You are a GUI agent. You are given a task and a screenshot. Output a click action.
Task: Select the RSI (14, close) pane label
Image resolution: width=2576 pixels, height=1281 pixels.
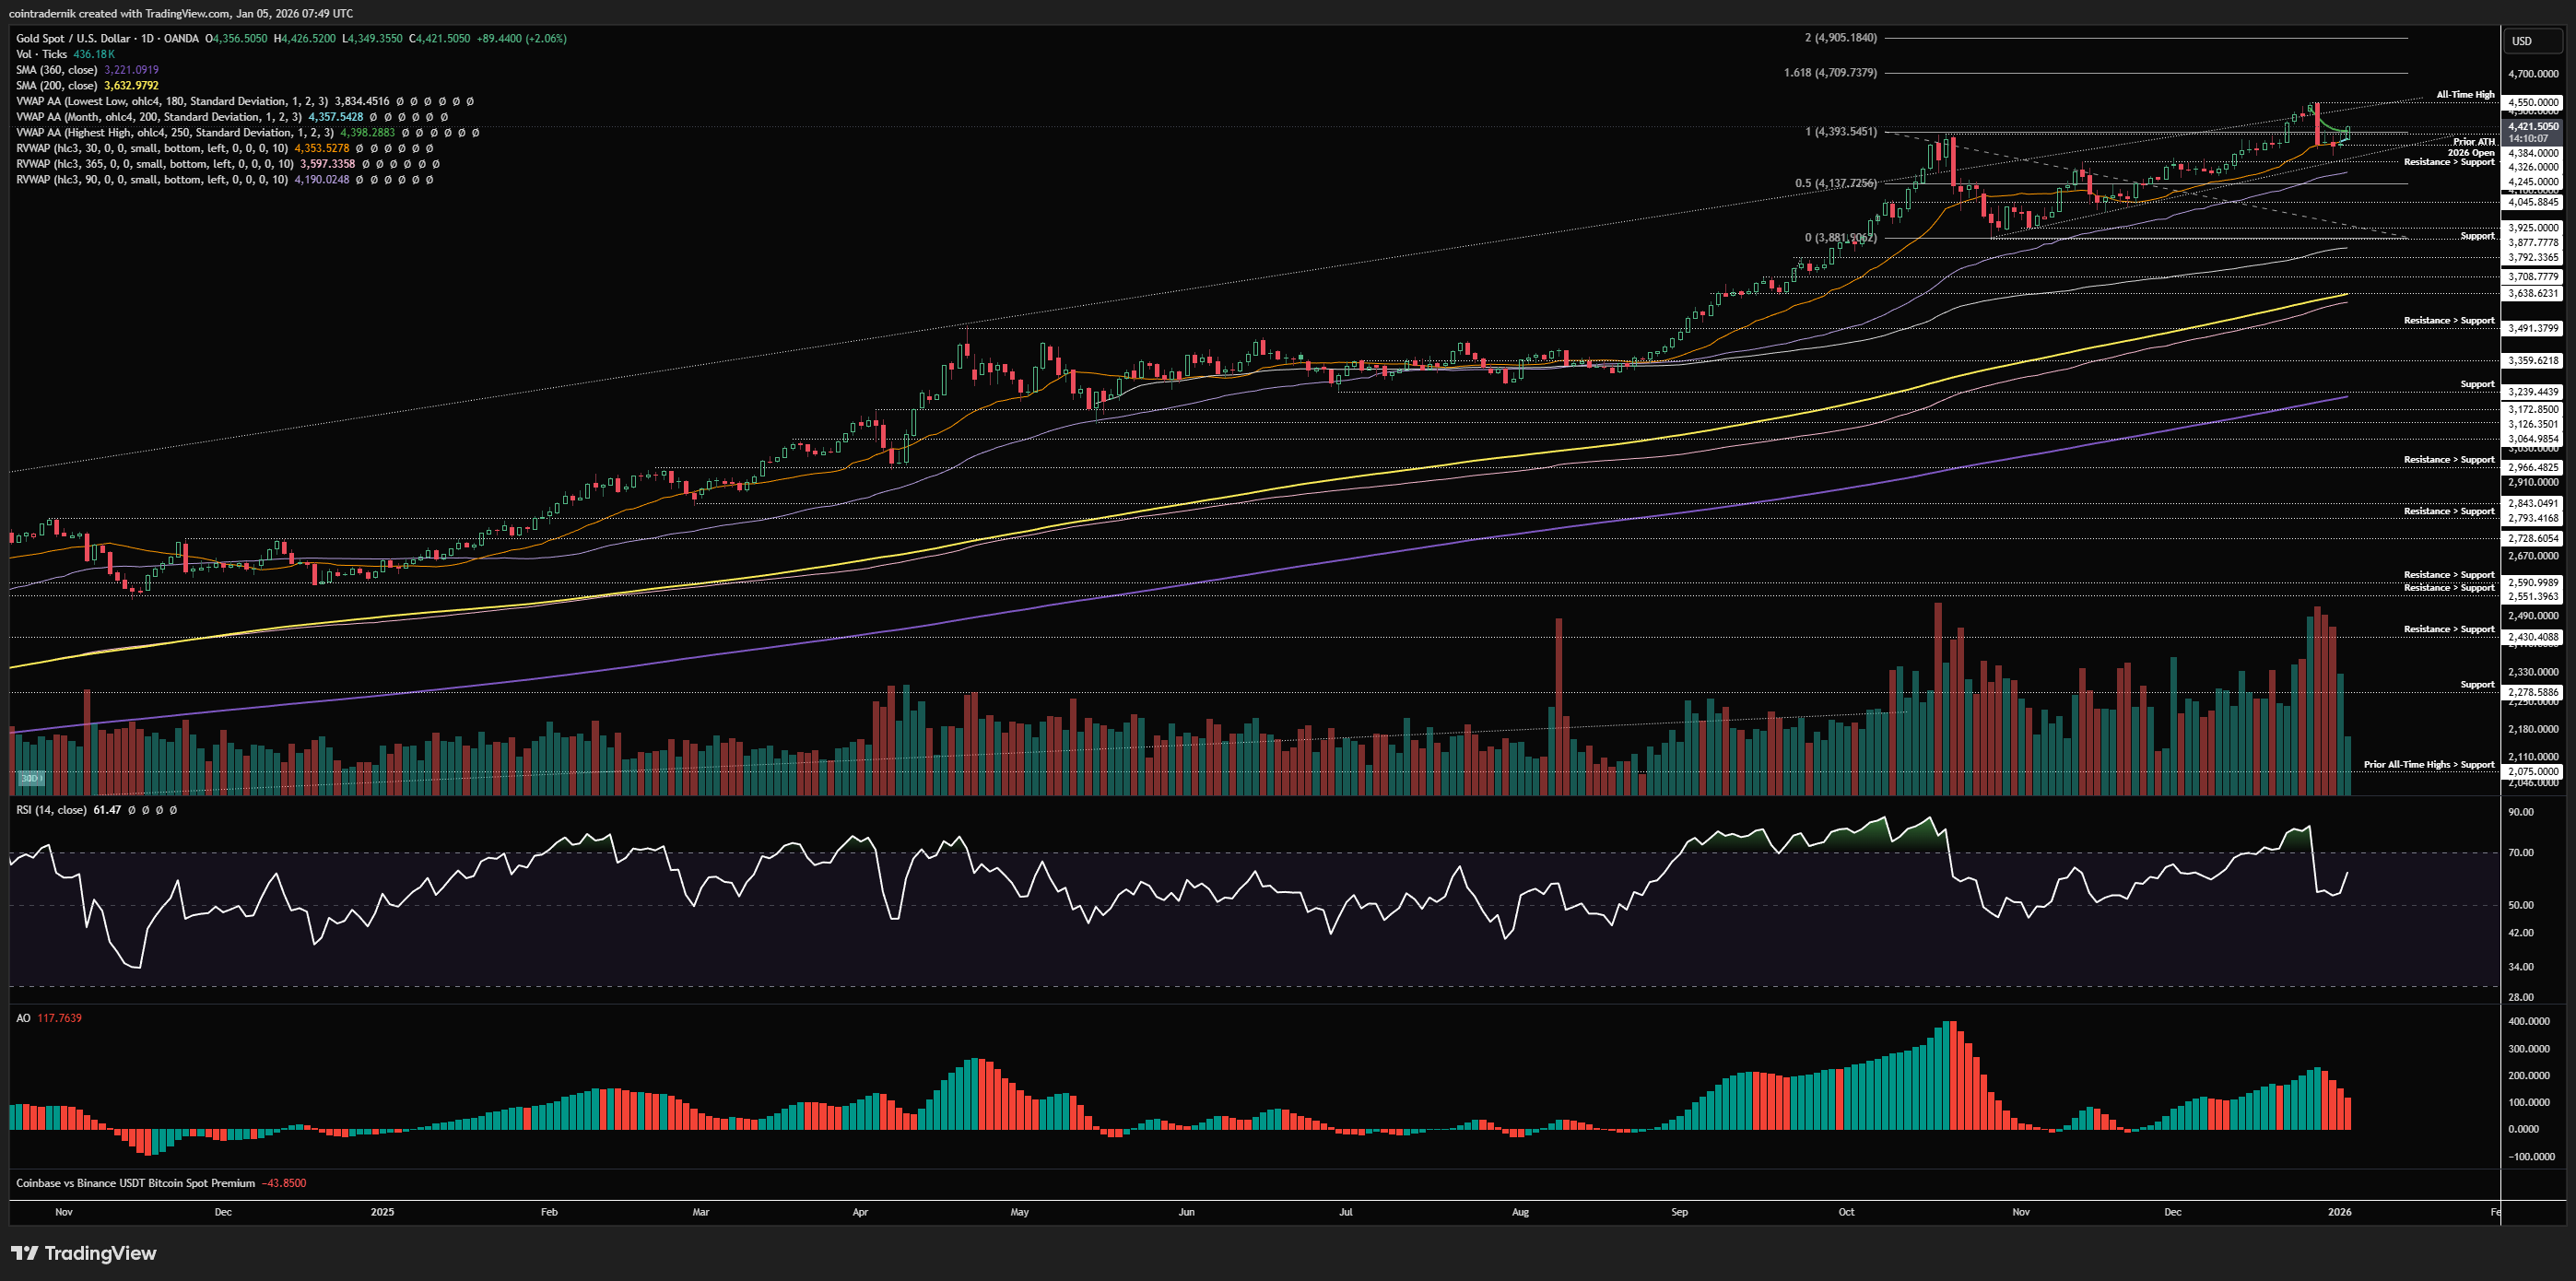coord(50,810)
